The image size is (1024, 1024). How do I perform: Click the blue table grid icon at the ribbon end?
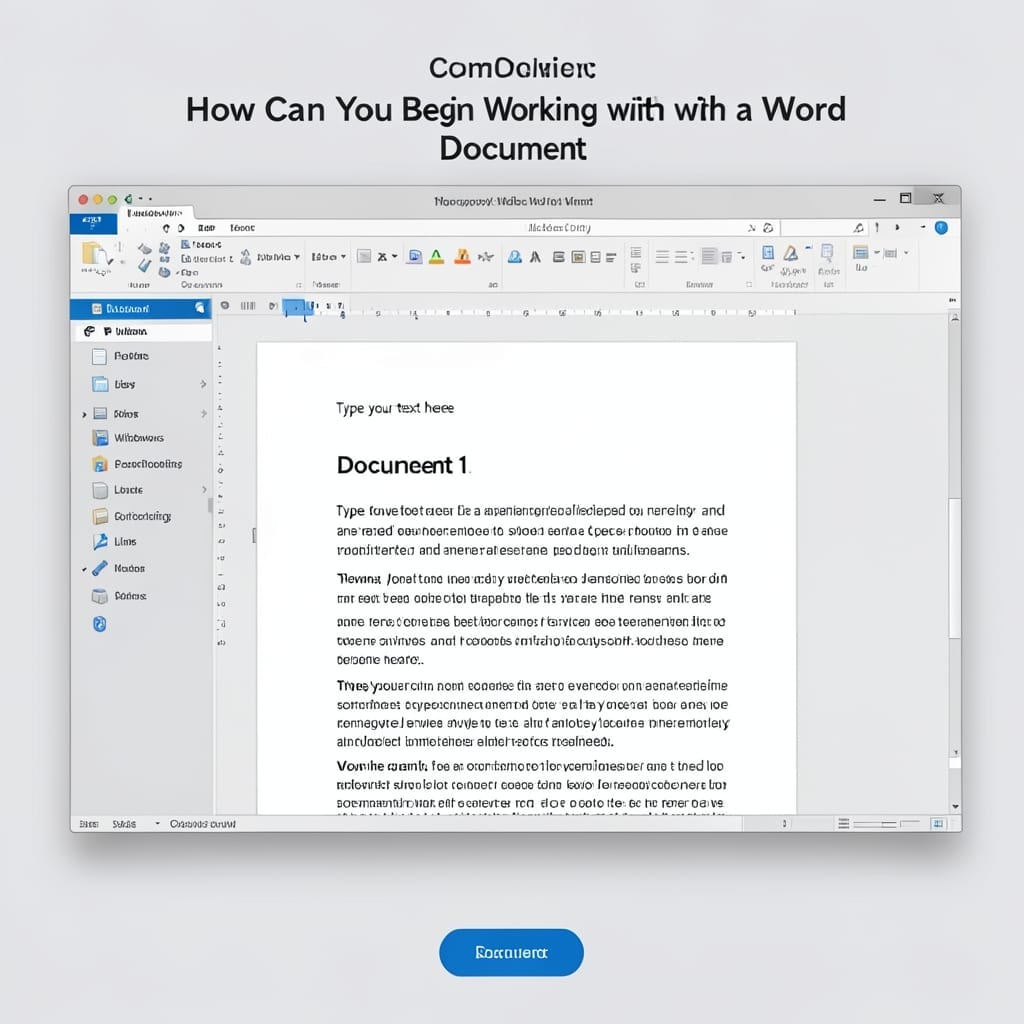tap(861, 253)
